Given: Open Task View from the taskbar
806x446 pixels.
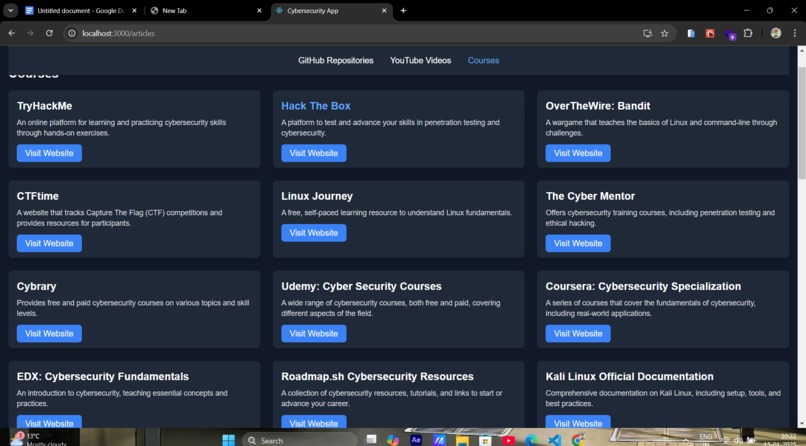Looking at the screenshot, I should (x=371, y=440).
